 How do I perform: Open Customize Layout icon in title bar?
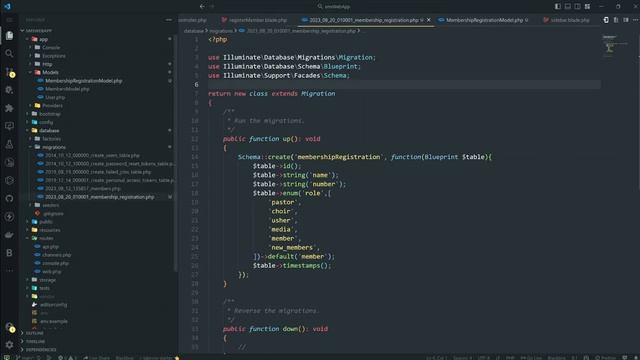coord(587,6)
